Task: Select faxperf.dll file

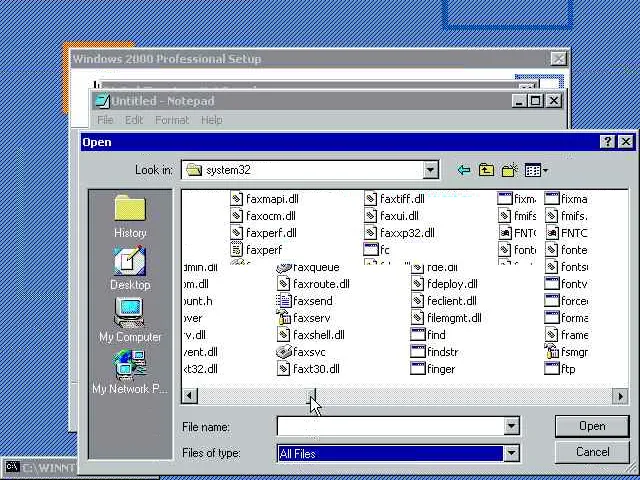Action: 264,233
